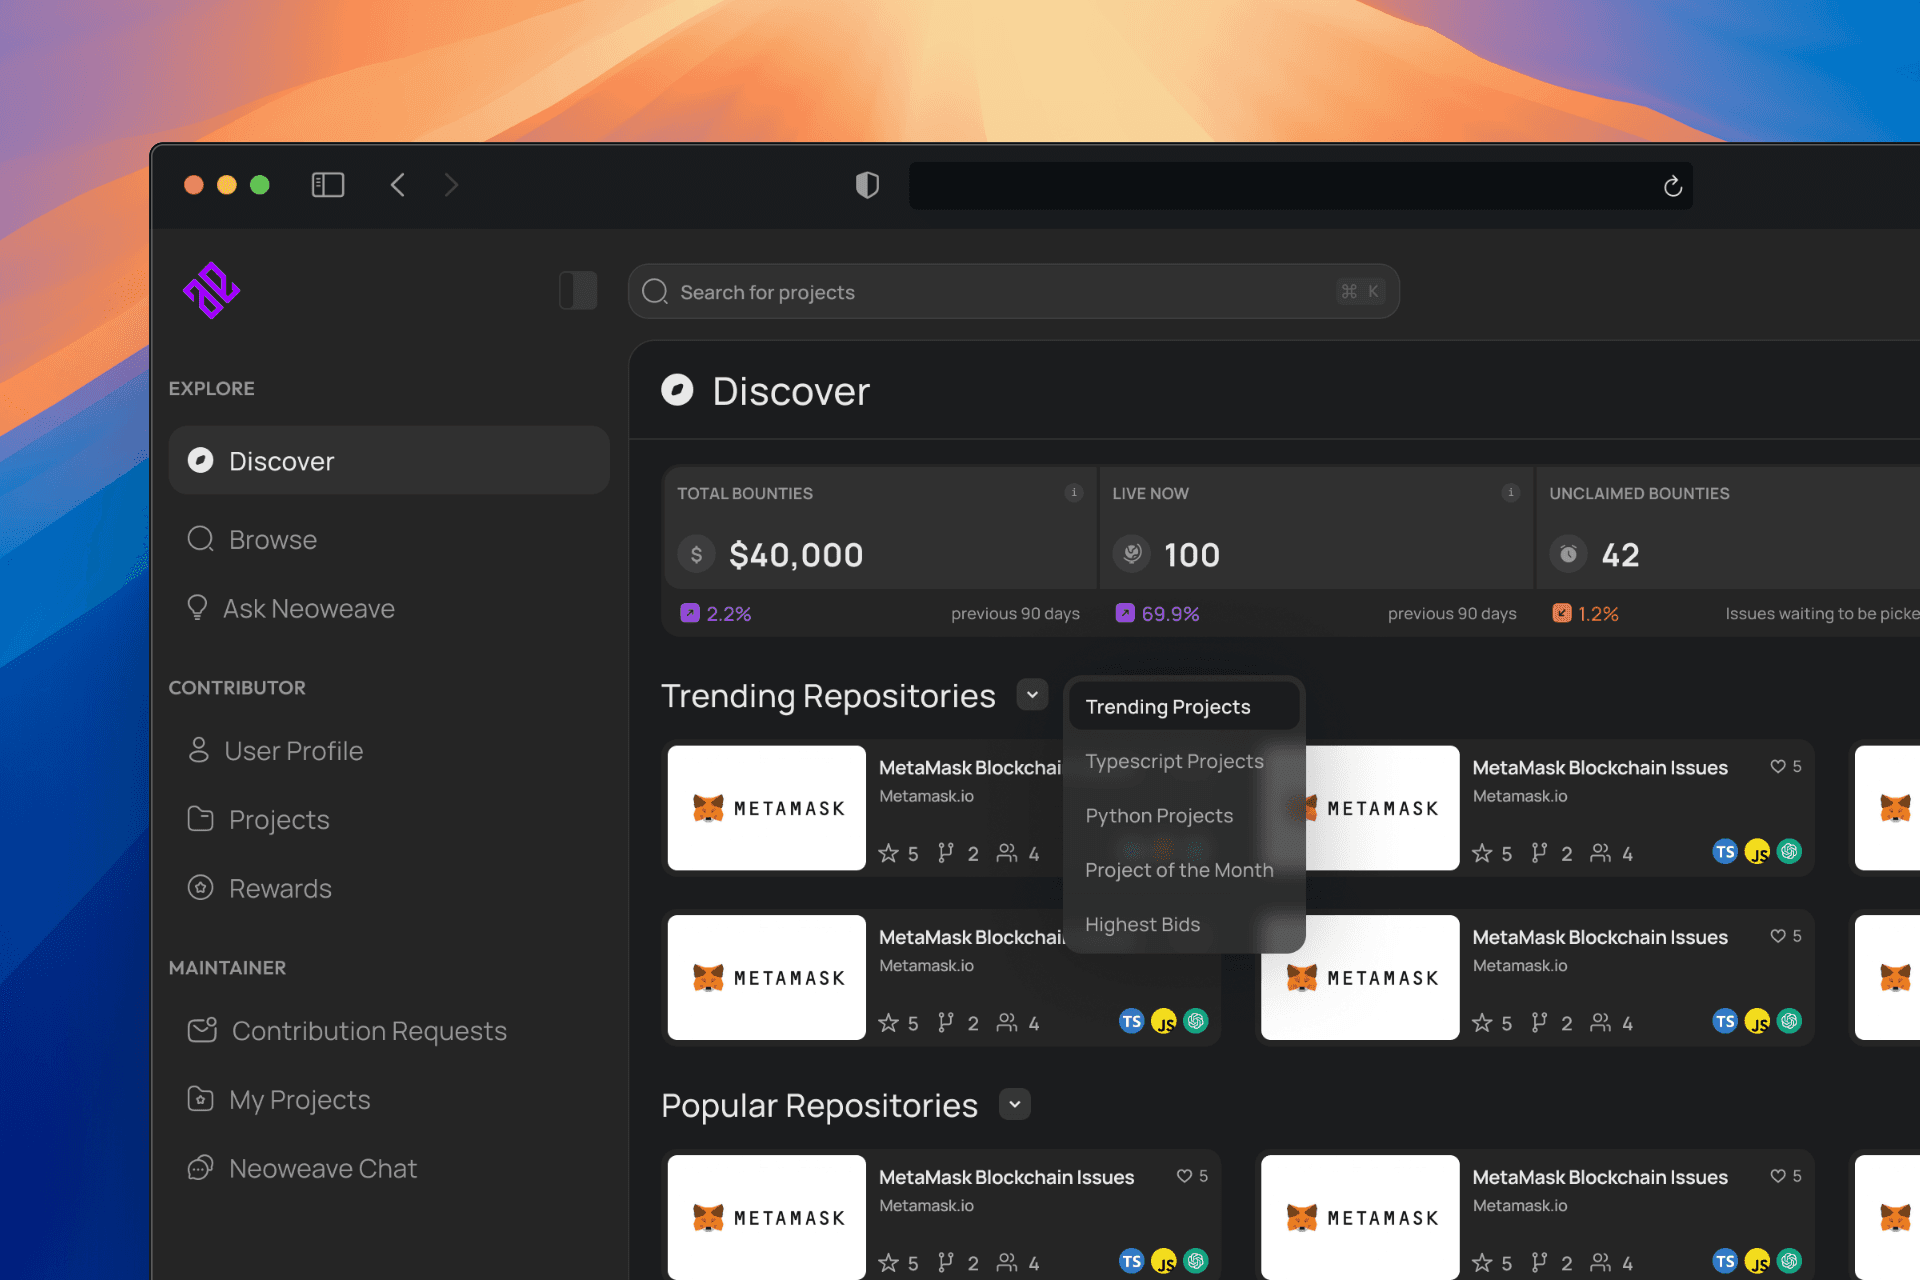1920x1280 pixels.
Task: Open Ask Neoweave in sidebar
Action: point(308,609)
